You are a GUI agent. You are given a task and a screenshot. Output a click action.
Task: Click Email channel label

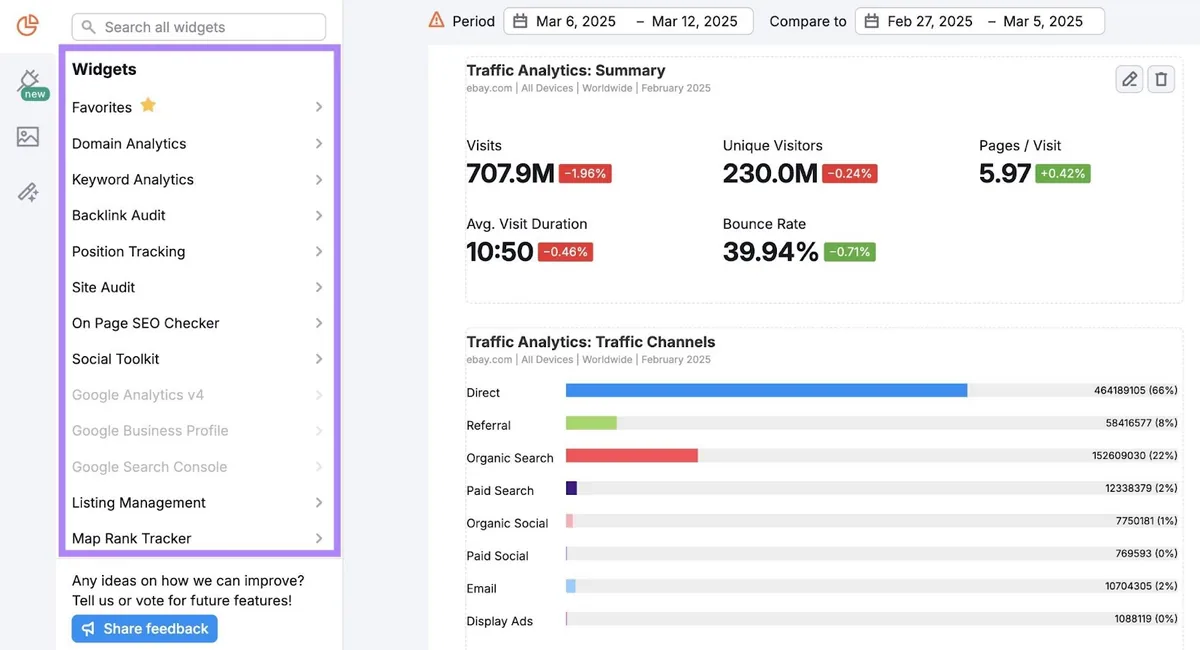481,588
